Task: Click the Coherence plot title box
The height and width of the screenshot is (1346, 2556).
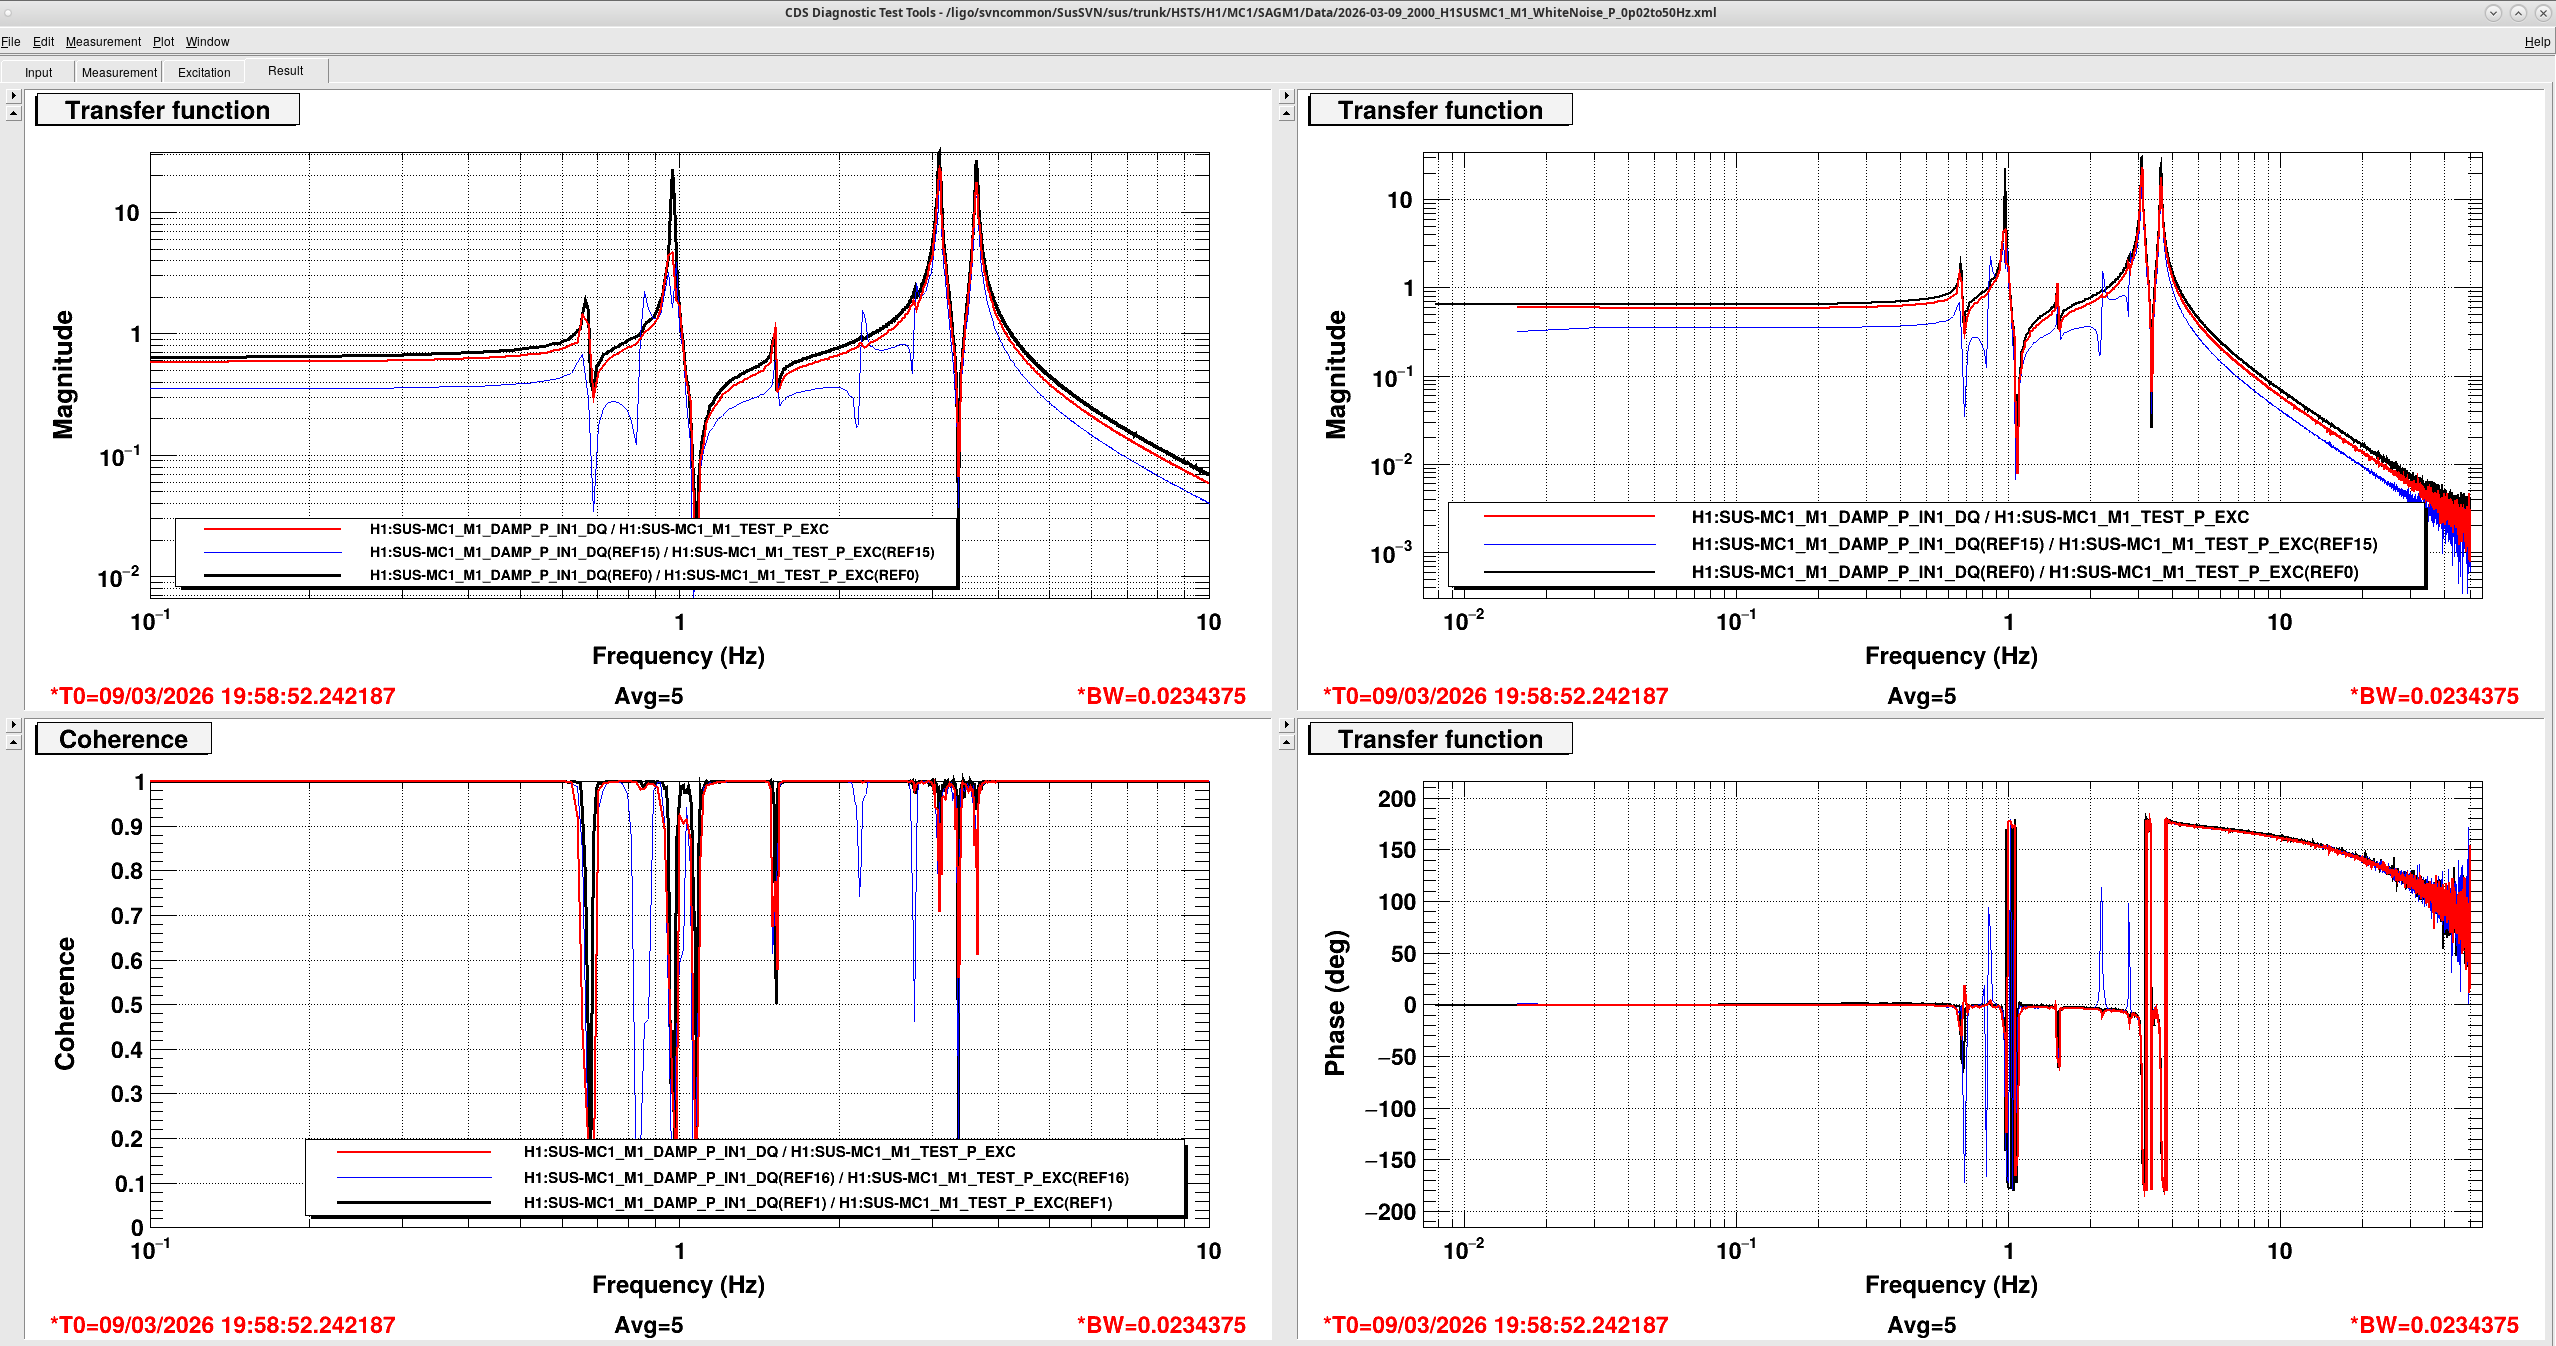Action: click(x=123, y=739)
